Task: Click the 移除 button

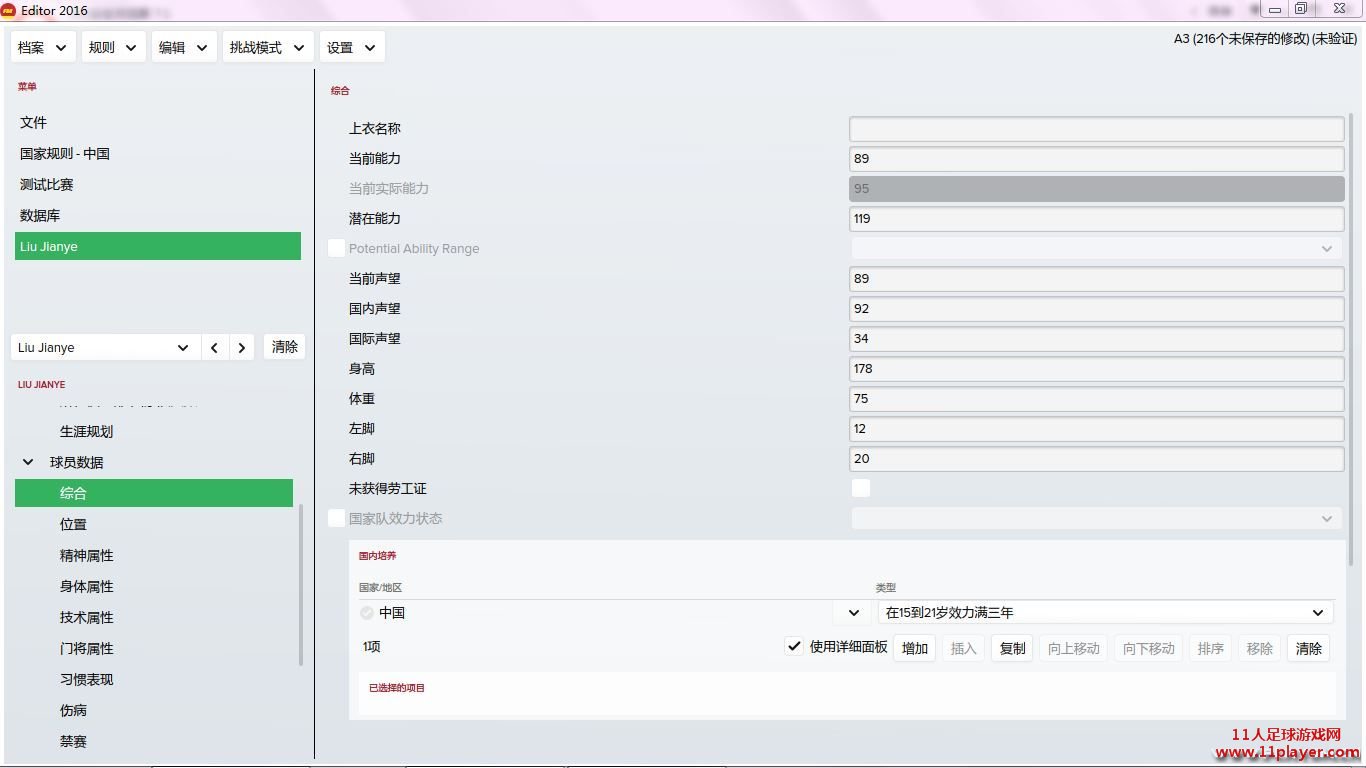Action: click(x=1260, y=648)
